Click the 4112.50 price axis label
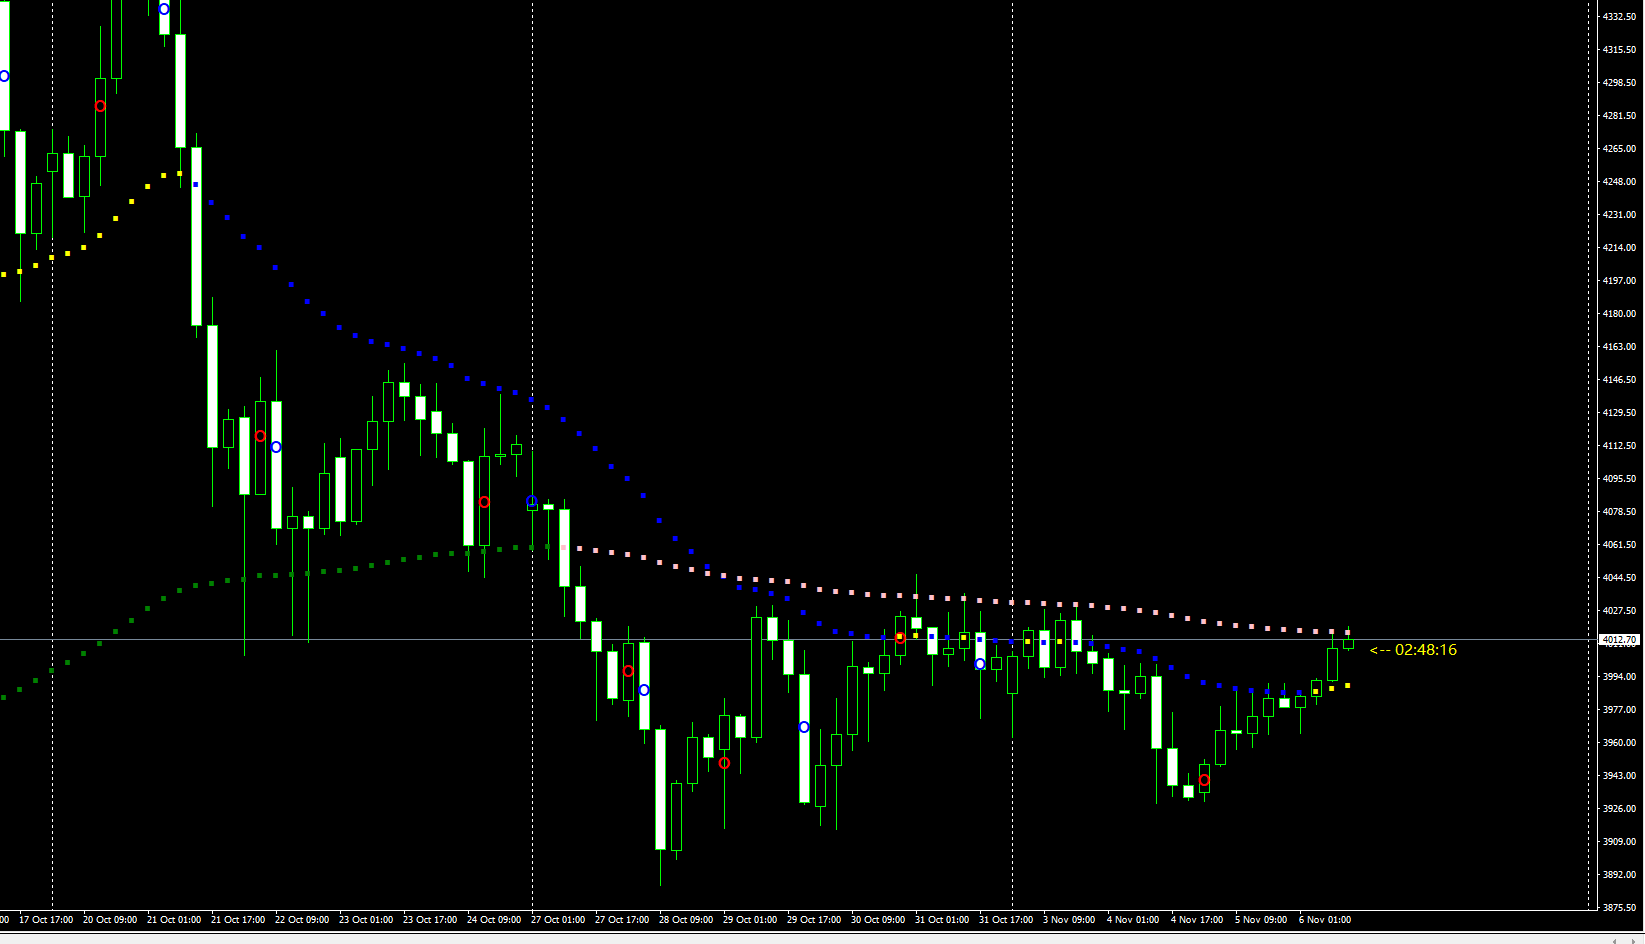The image size is (1645, 944). (1619, 446)
